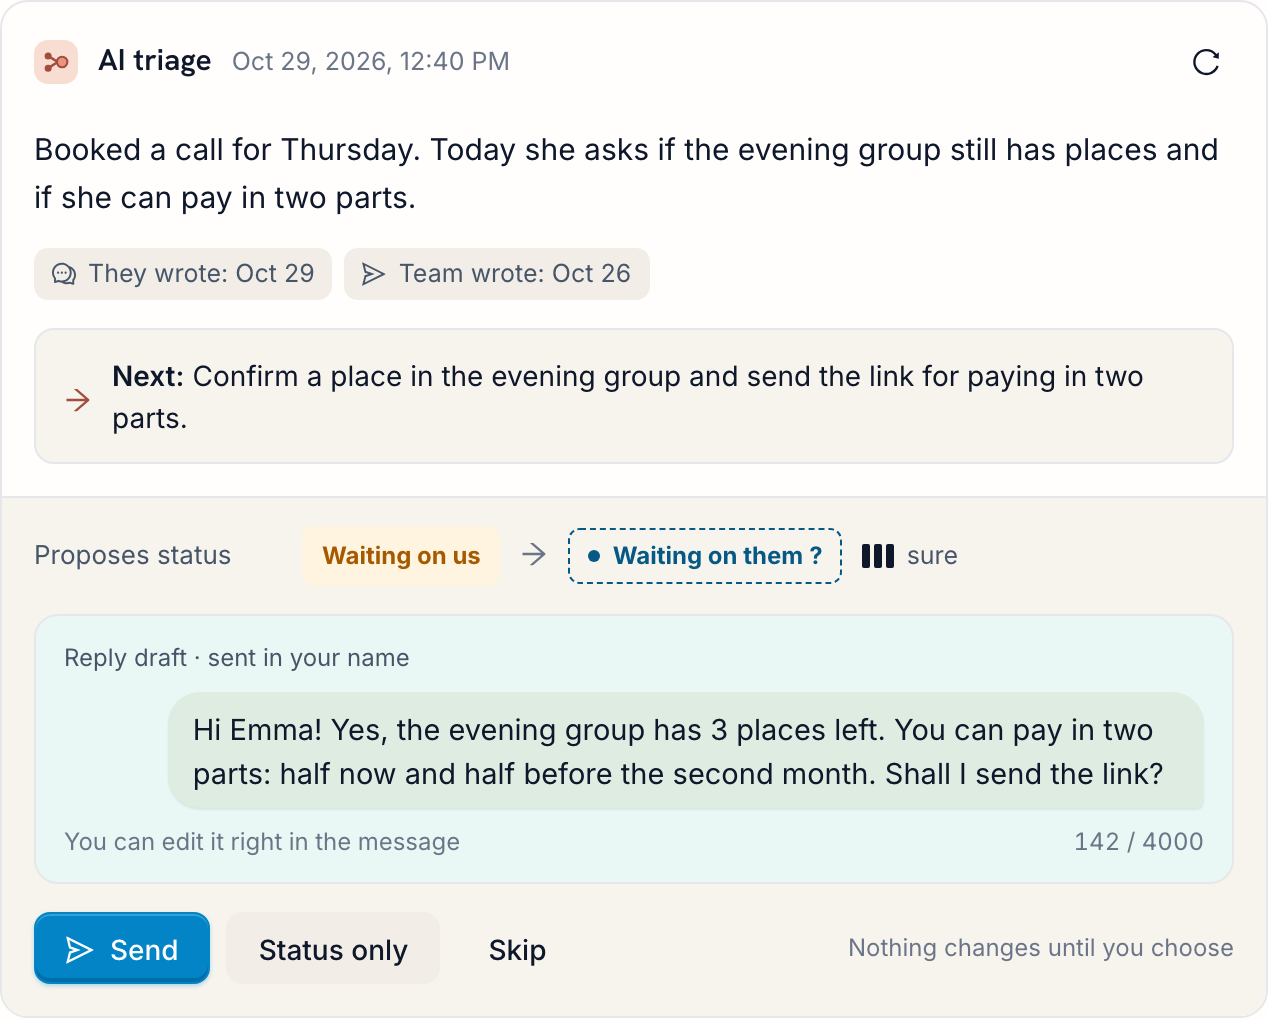The height and width of the screenshot is (1020, 1268).
Task: Click the arrow between the status badges
Action: (x=534, y=555)
